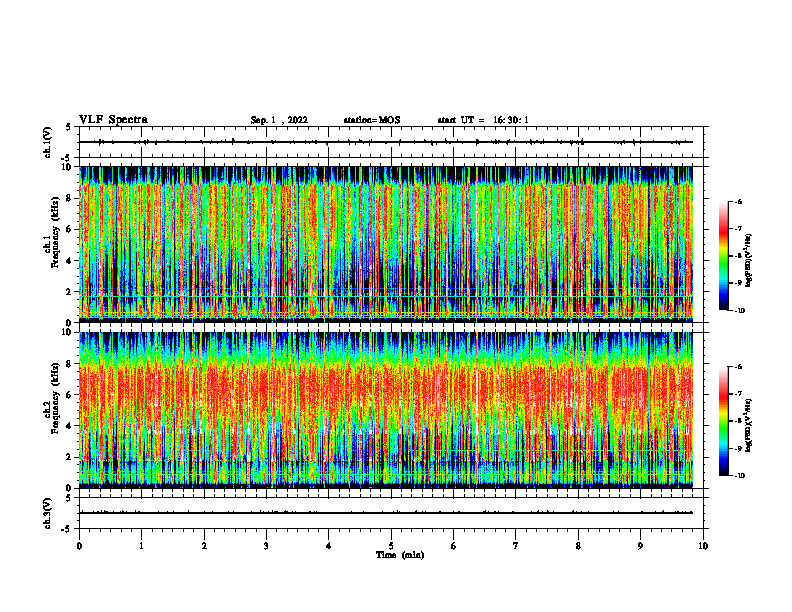Select the date text Sep. 1, 2022
The height and width of the screenshot is (612, 792).
[x=279, y=120]
